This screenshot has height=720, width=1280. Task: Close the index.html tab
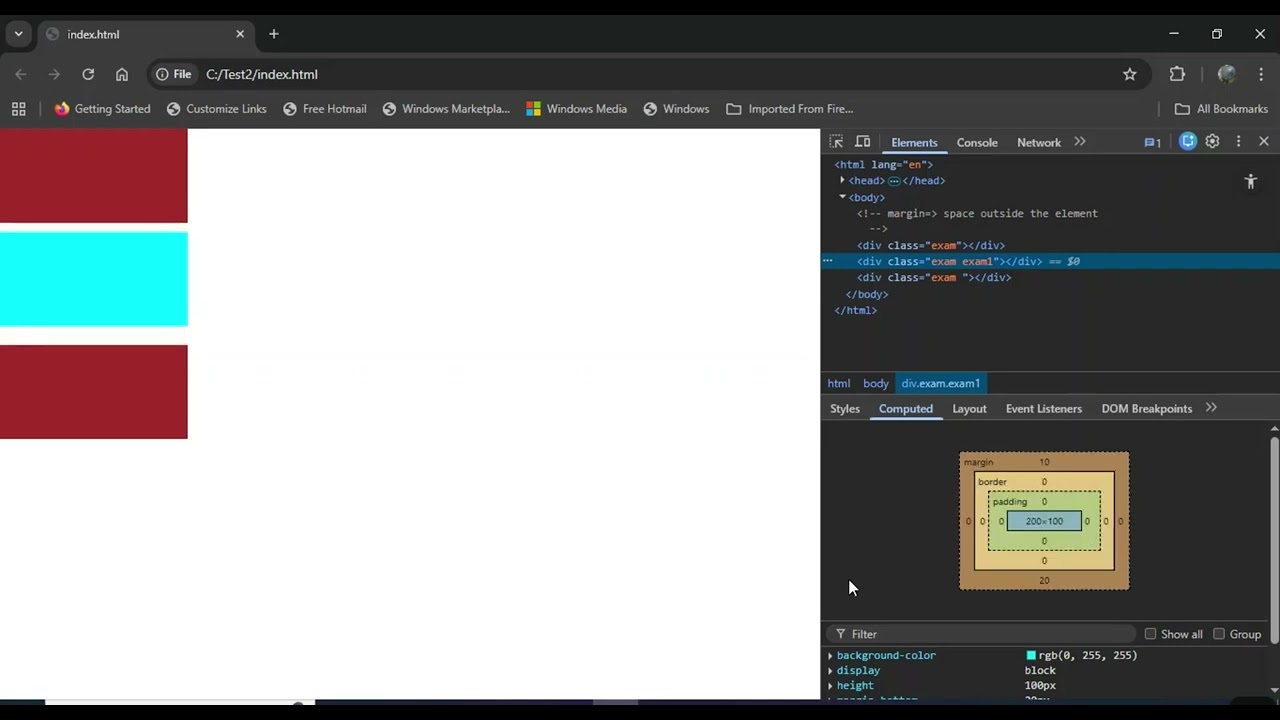tap(240, 34)
